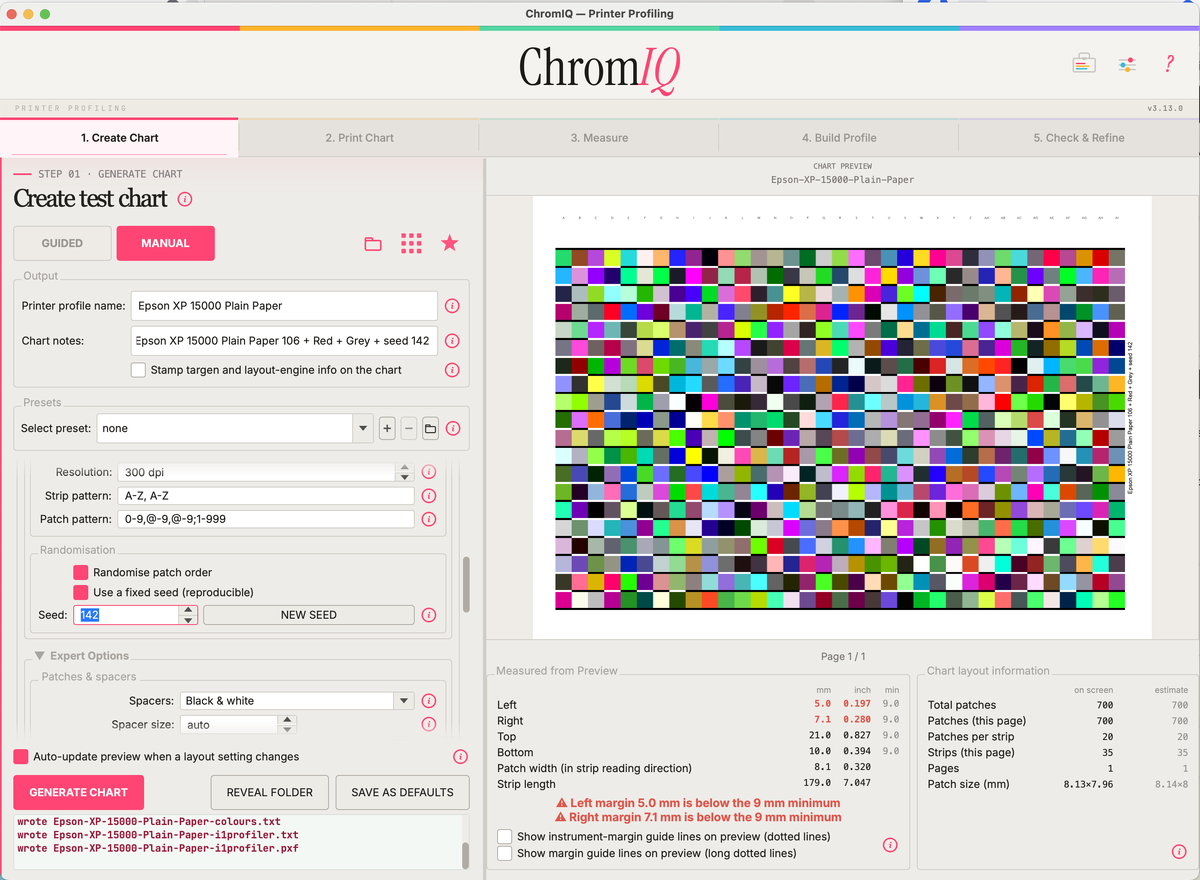Toggle Randomise patch order checkbox
Viewport: 1200px width, 880px height.
pos(81,572)
